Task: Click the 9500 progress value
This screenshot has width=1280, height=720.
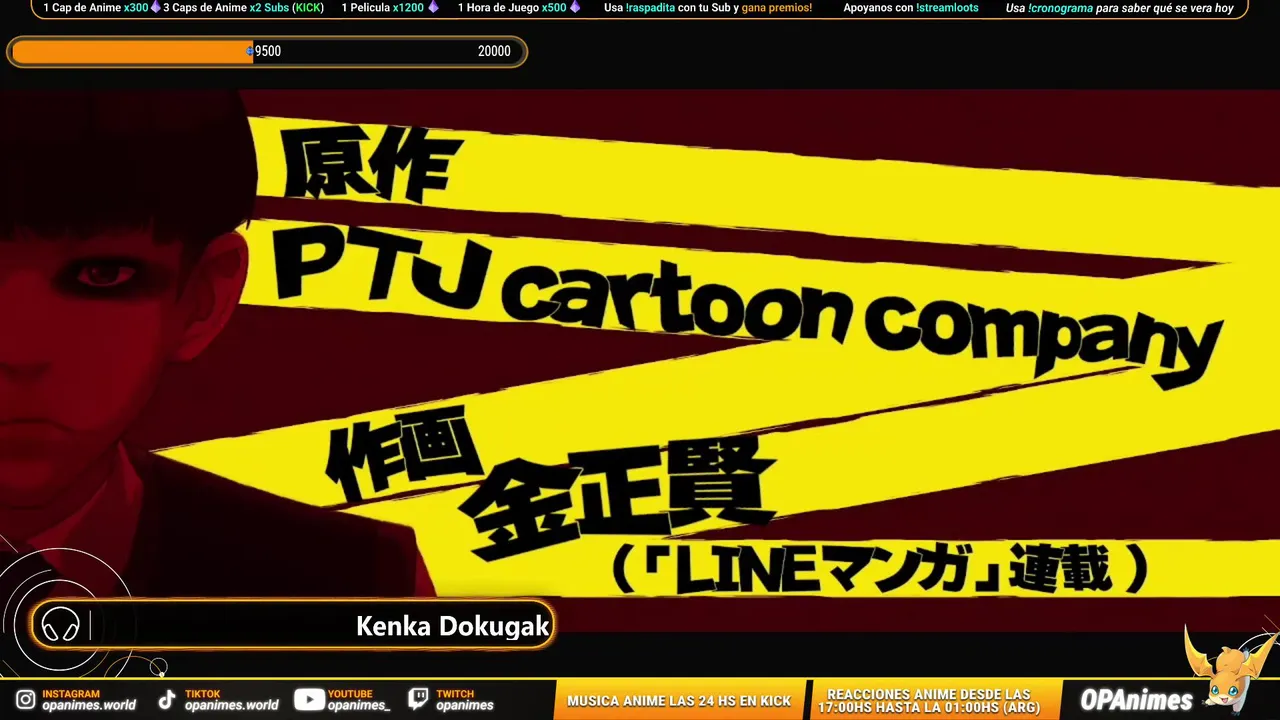Action: click(268, 52)
